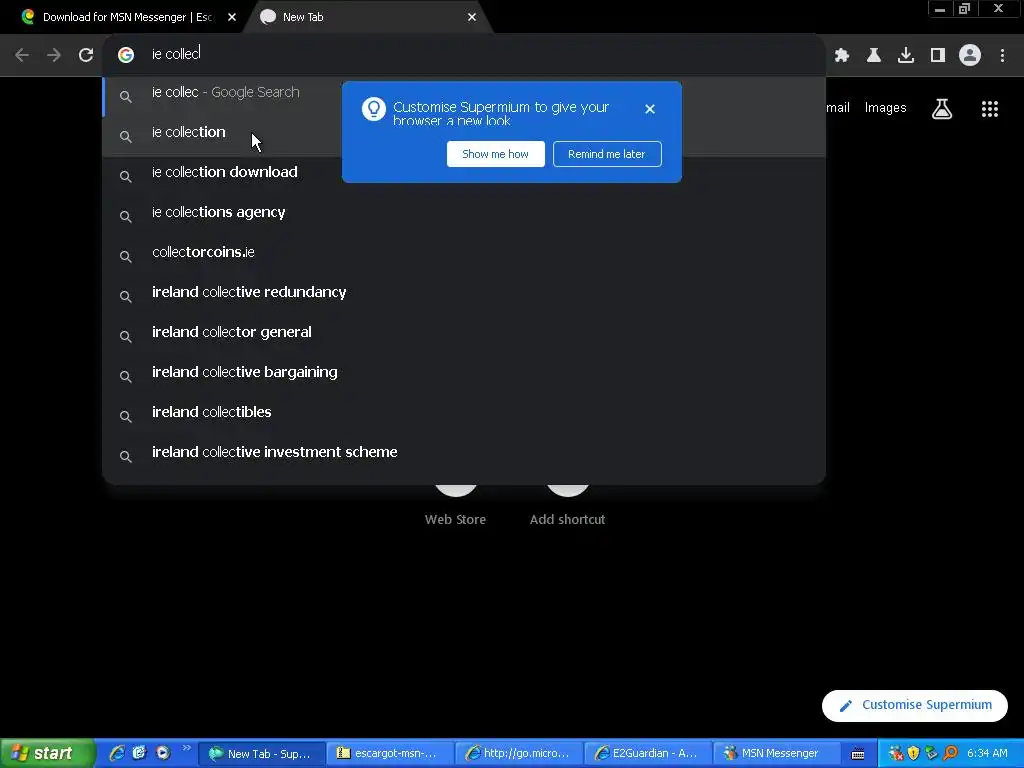Screen dimensions: 1024x768
Task: Open the Extensions puzzle-piece icon
Action: click(842, 56)
